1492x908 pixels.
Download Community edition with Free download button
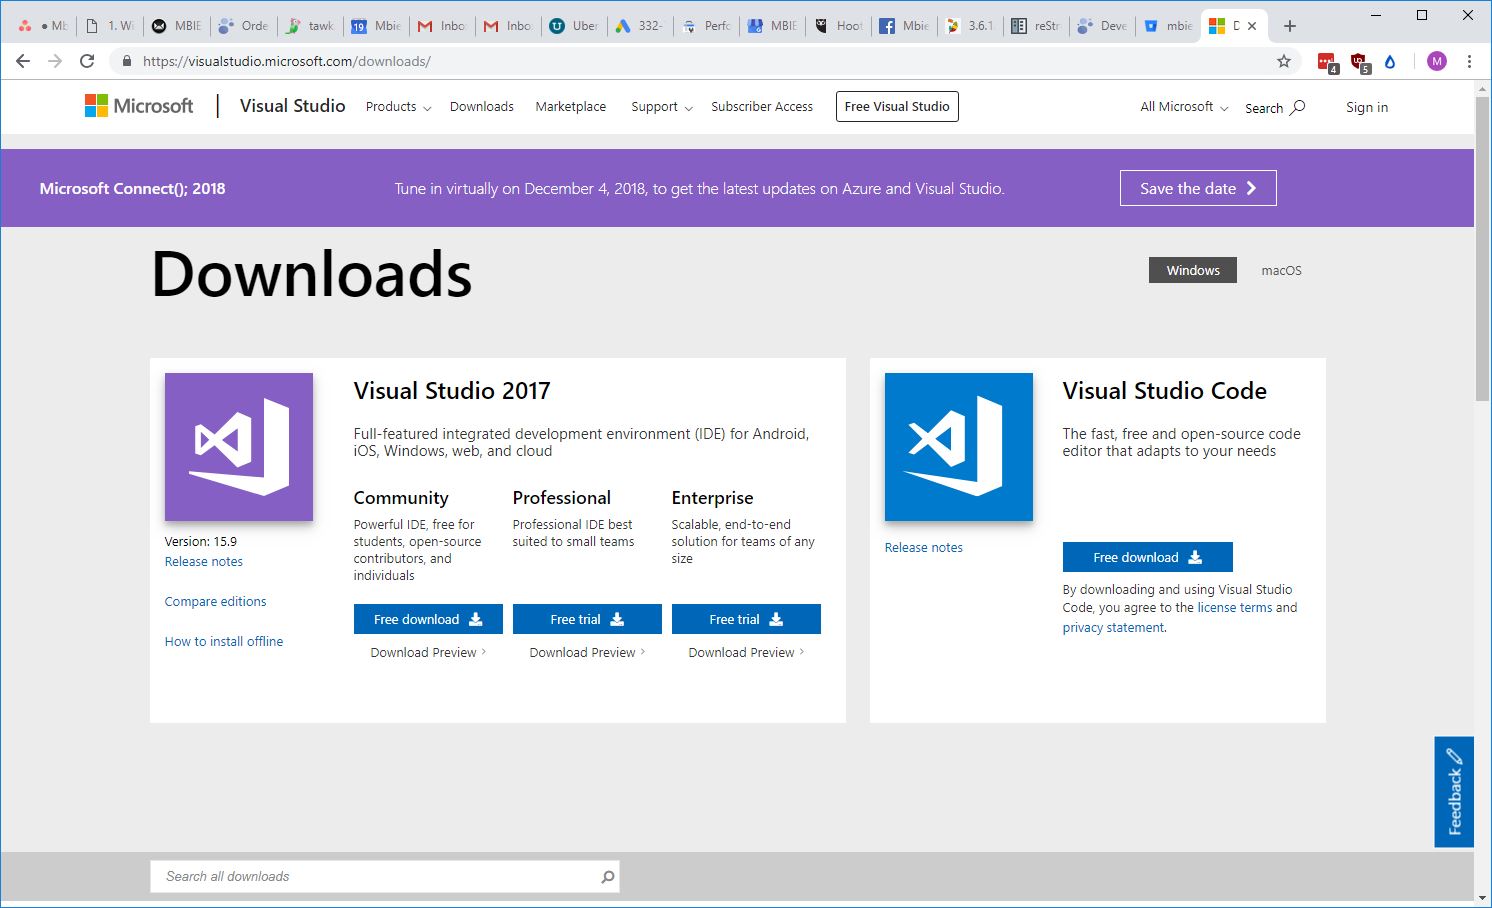coord(428,619)
